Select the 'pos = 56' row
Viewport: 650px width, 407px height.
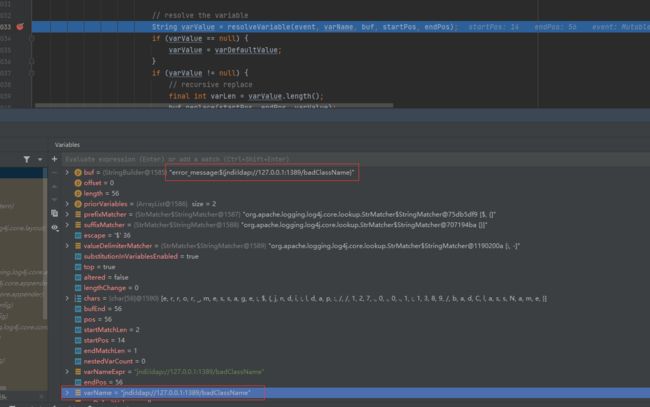click(356, 319)
